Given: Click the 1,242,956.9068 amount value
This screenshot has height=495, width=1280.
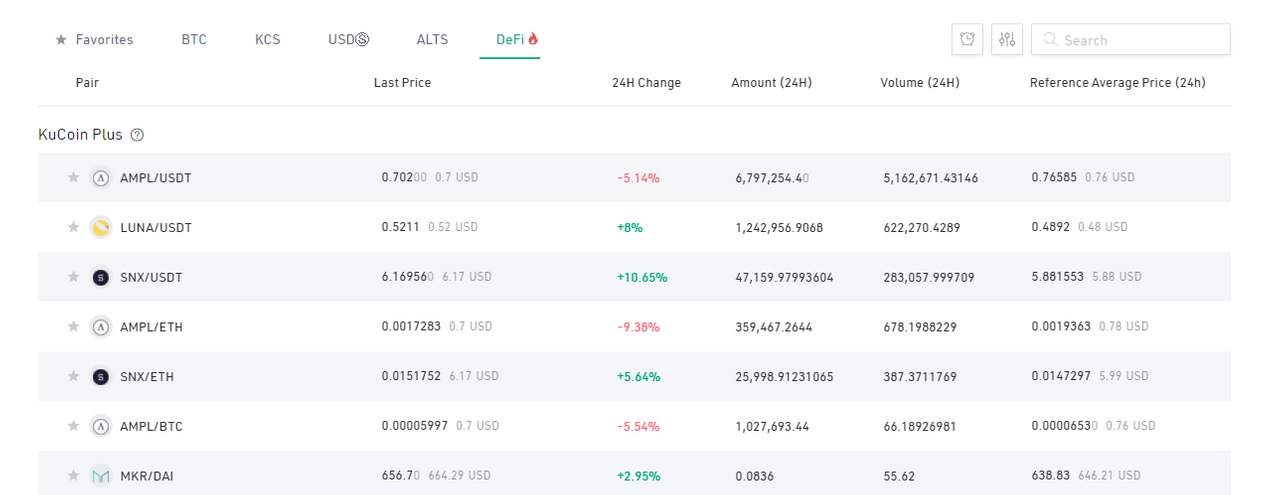Looking at the screenshot, I should pyautogui.click(x=779, y=228).
